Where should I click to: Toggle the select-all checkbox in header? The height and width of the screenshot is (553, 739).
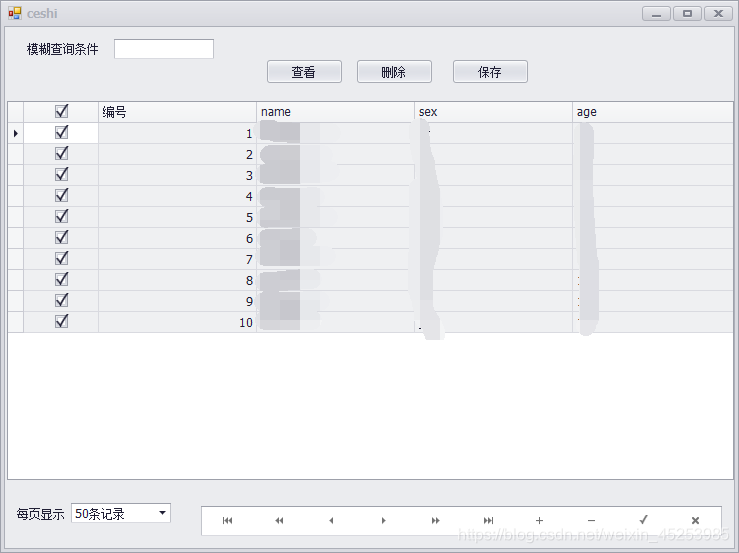coord(62,111)
